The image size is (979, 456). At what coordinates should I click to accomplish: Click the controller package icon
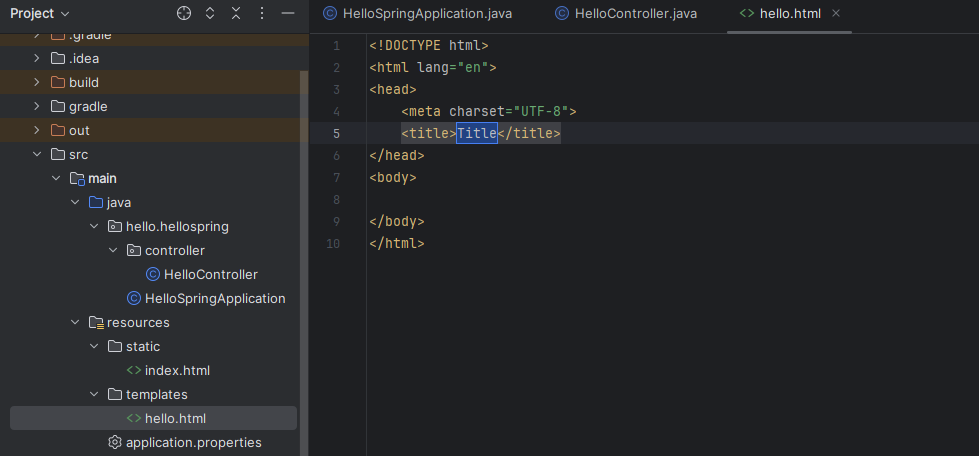[x=134, y=250]
